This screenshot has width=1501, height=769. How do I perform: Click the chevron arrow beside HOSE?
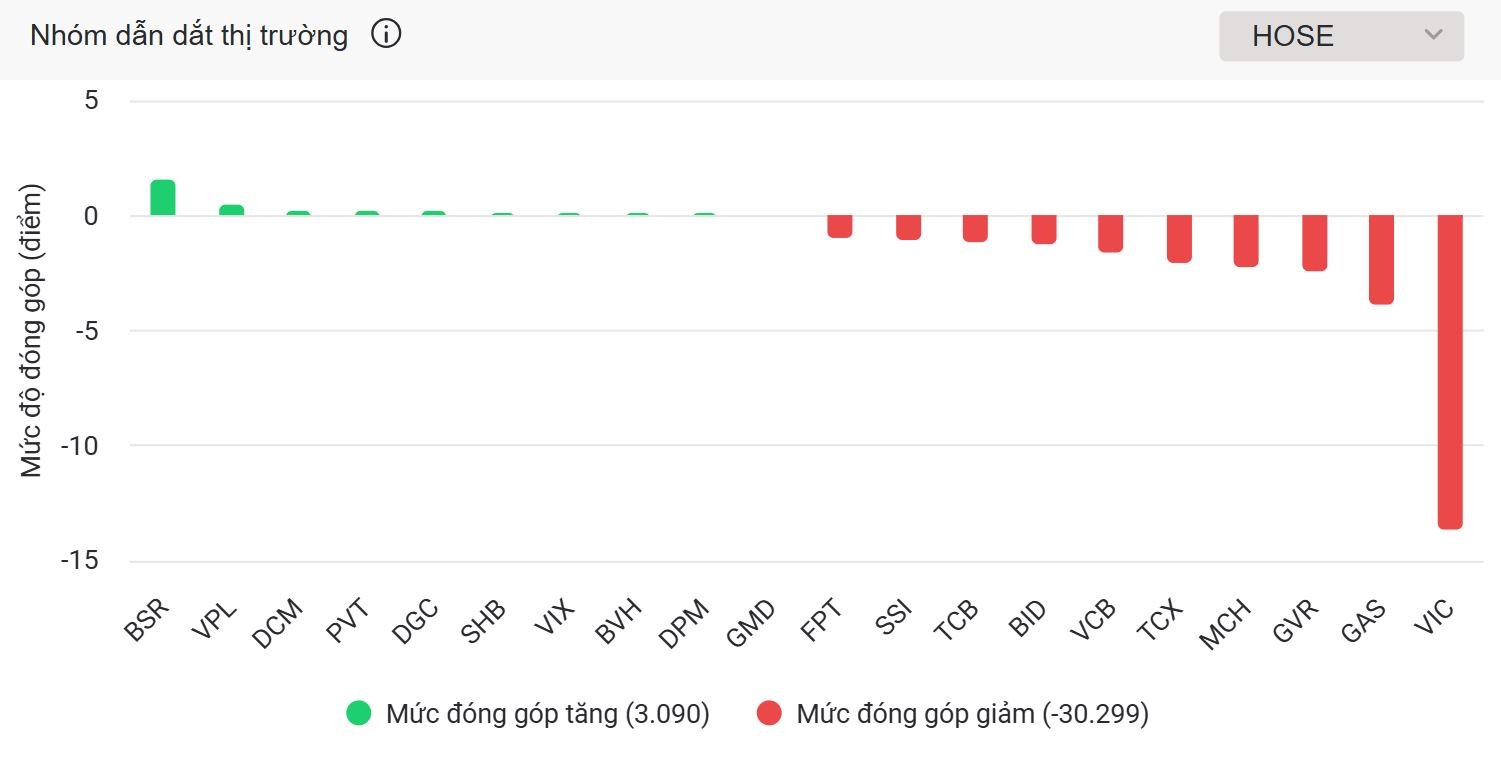point(1432,35)
